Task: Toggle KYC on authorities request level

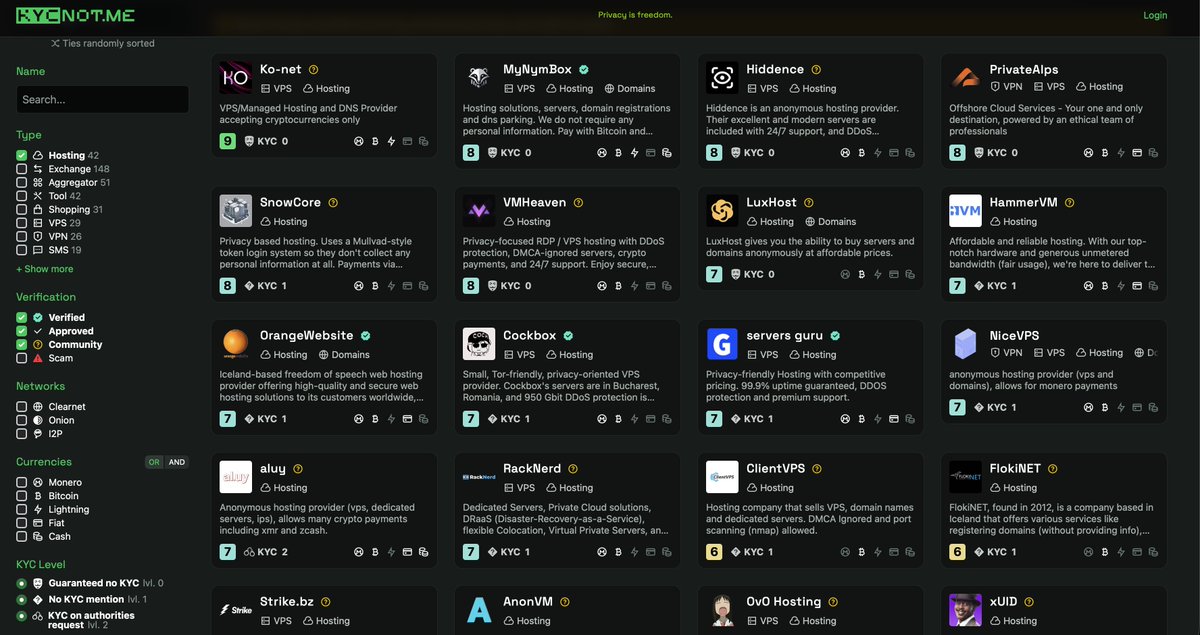Action: click(21, 616)
